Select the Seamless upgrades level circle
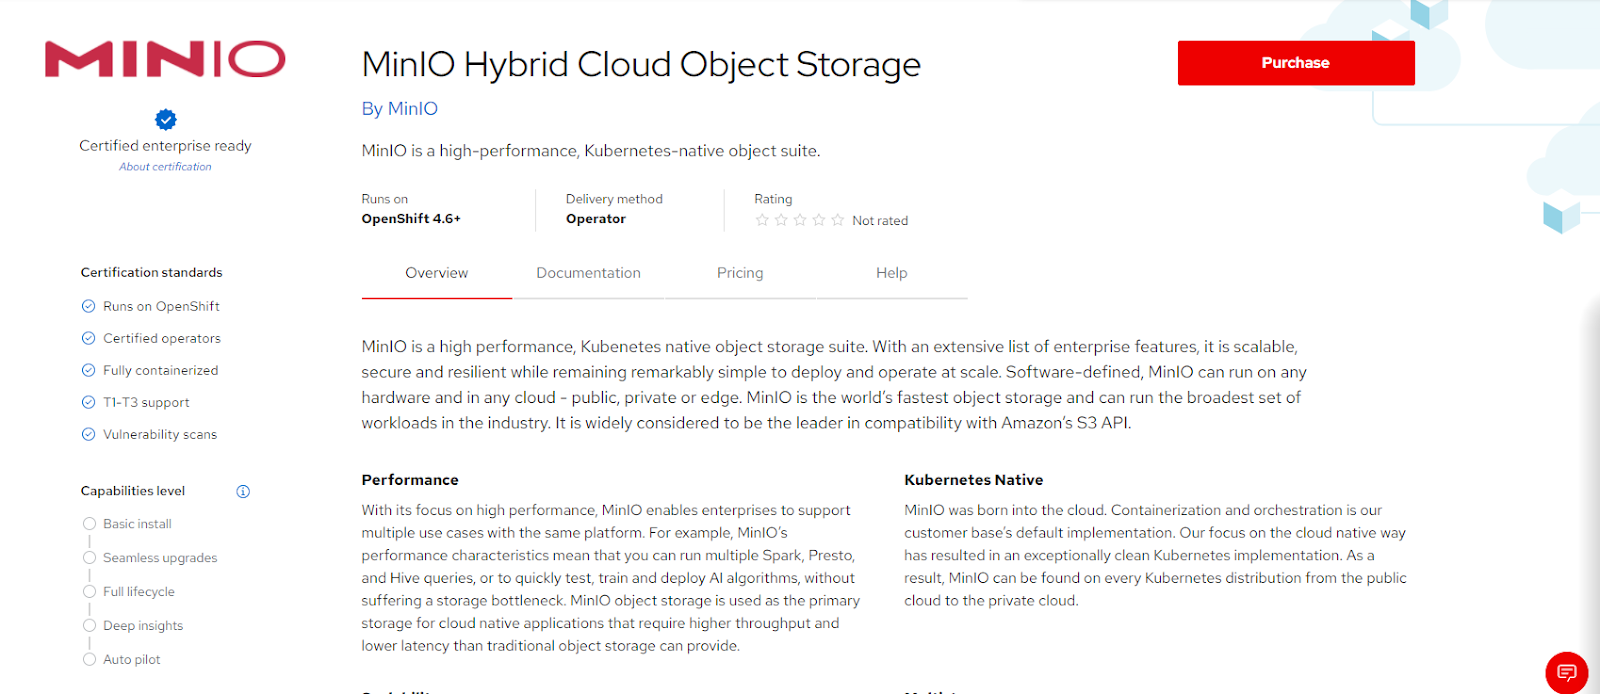Viewport: 1600px width, 694px height. 89,558
